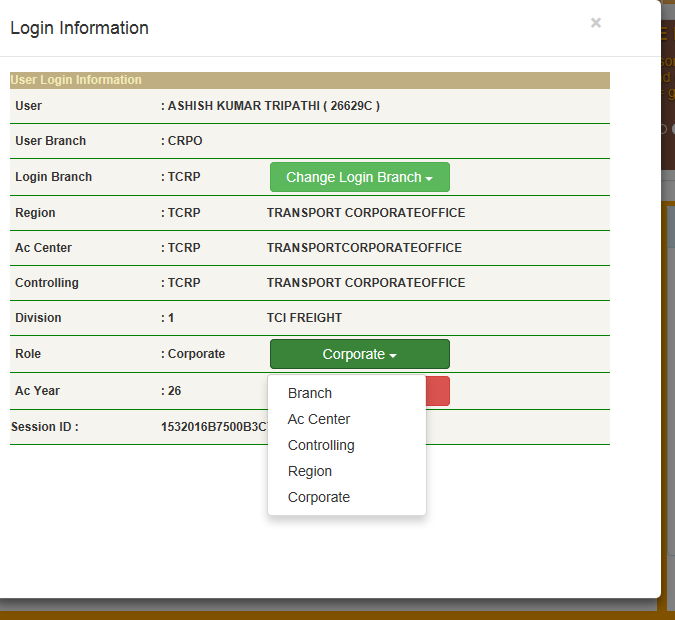Click the Ac Year value 26
The image size is (675, 620).
(174, 391)
